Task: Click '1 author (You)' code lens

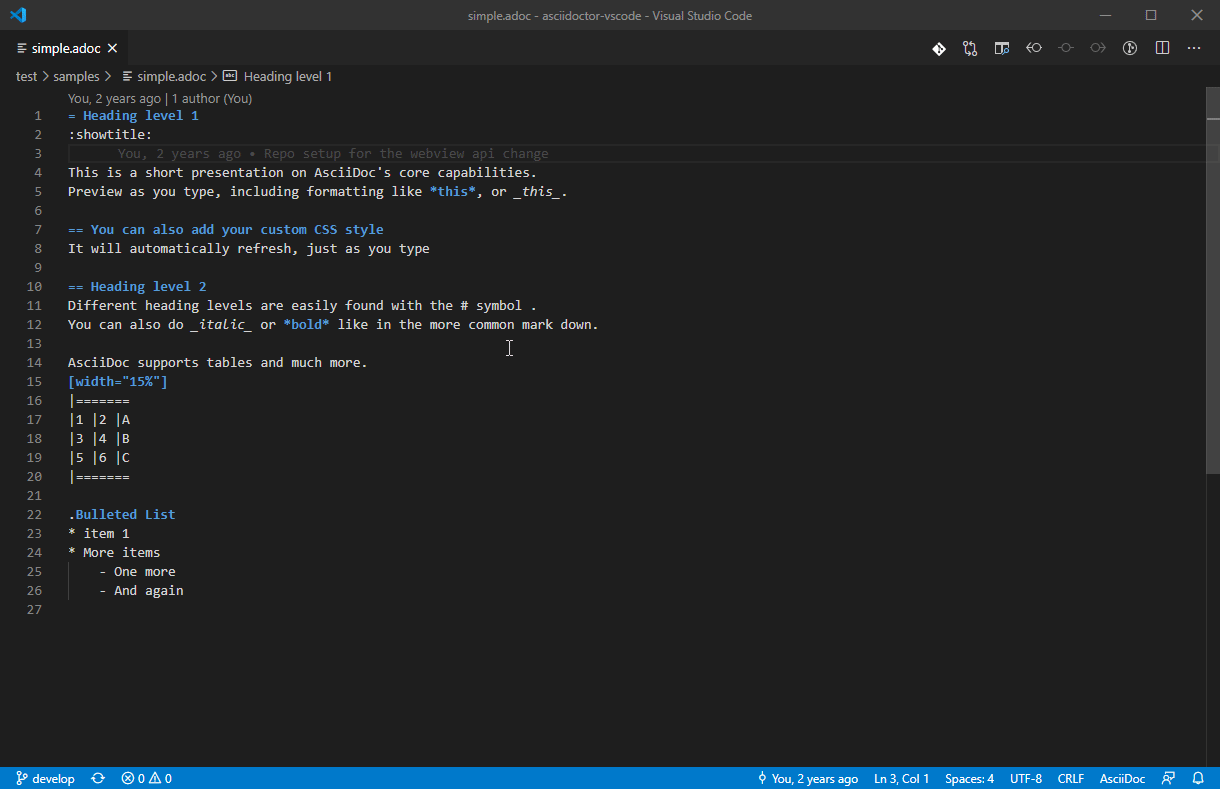Action: (x=212, y=98)
